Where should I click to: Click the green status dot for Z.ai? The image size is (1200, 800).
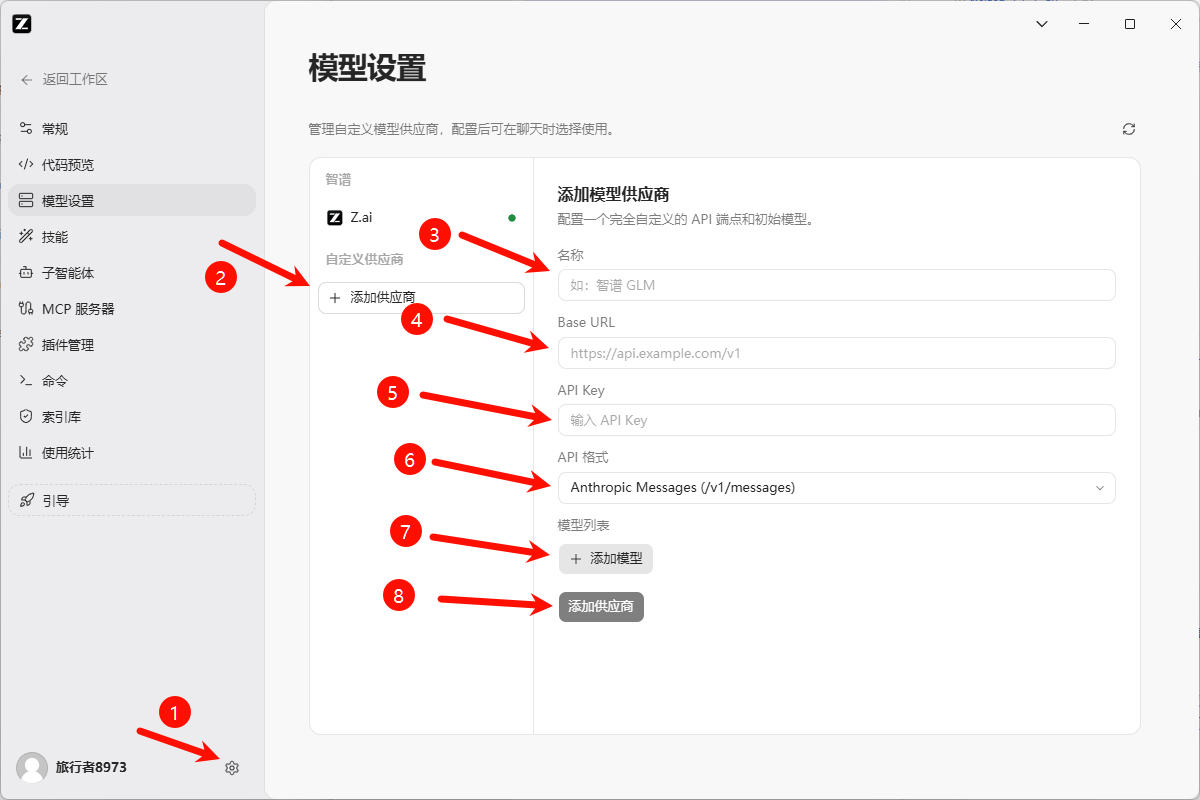coord(512,217)
